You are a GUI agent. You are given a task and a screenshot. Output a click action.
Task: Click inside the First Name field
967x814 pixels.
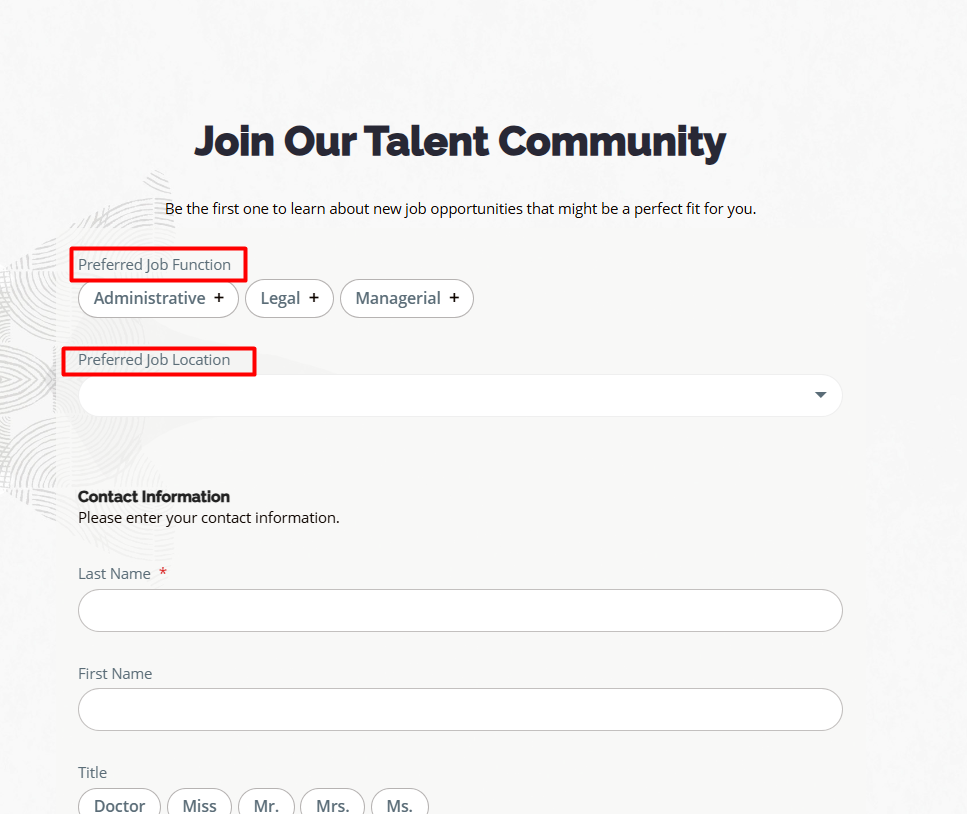click(460, 709)
